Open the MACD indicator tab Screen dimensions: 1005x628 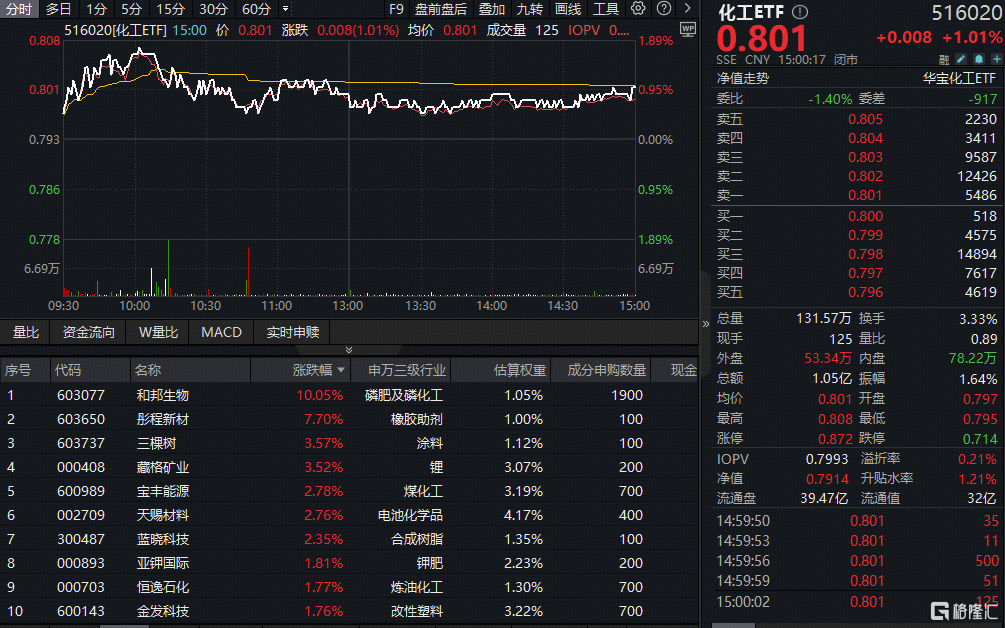click(221, 332)
